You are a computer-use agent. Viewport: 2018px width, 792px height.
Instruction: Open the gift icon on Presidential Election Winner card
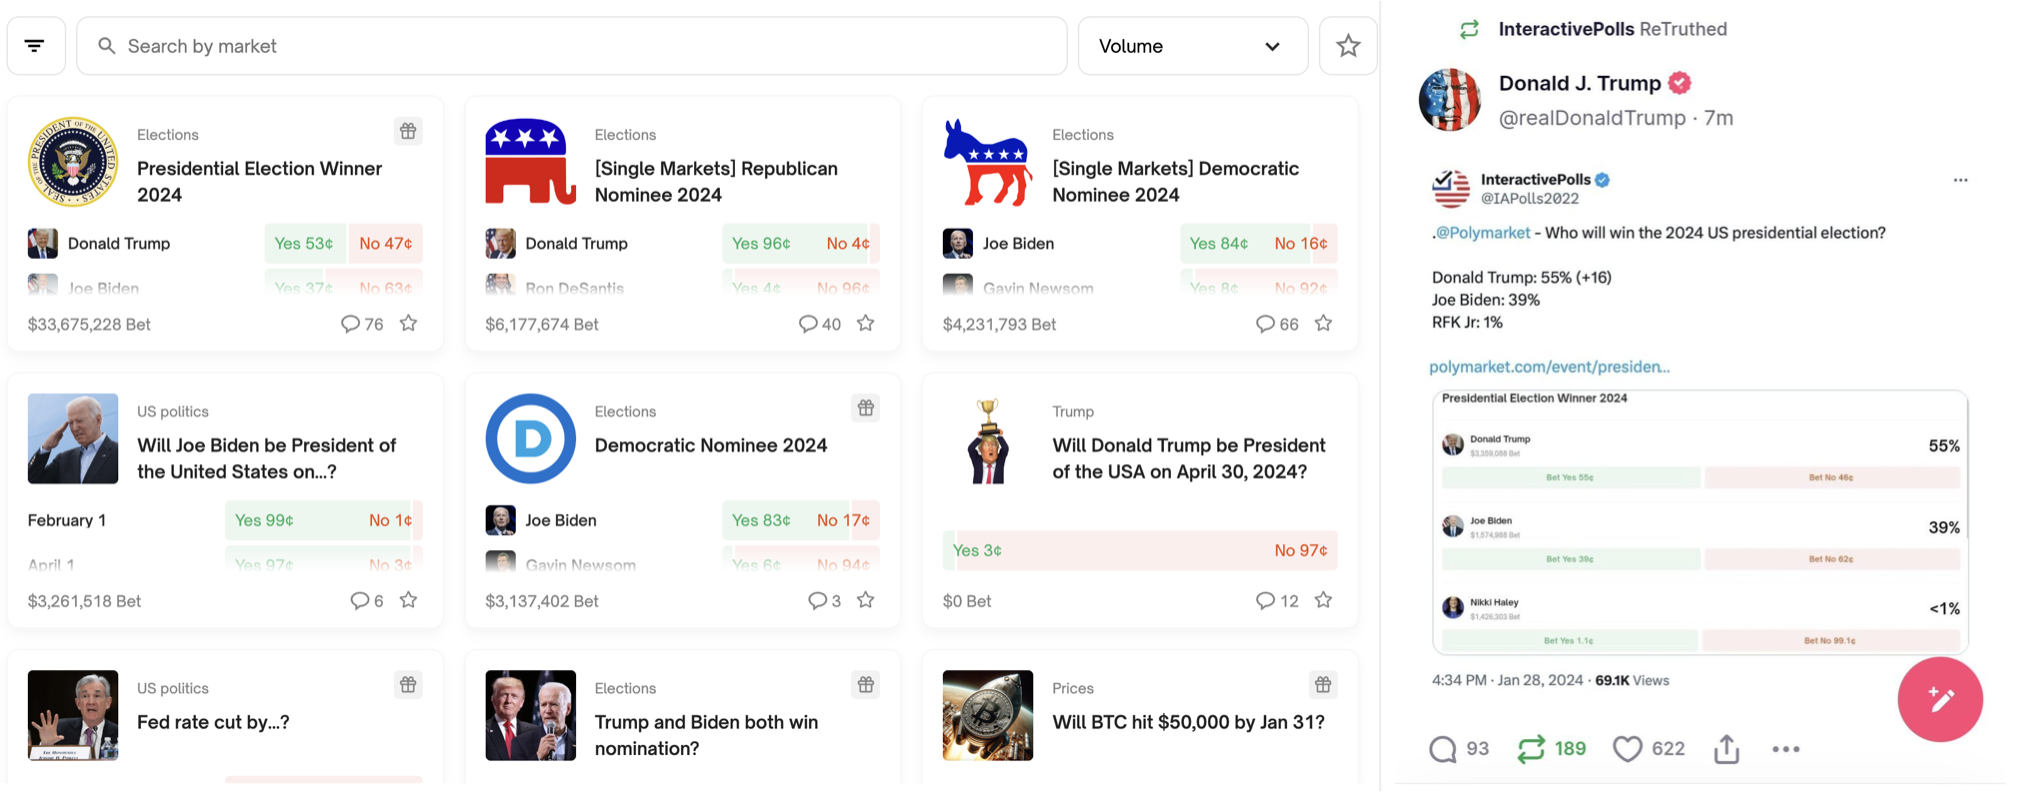click(x=408, y=131)
